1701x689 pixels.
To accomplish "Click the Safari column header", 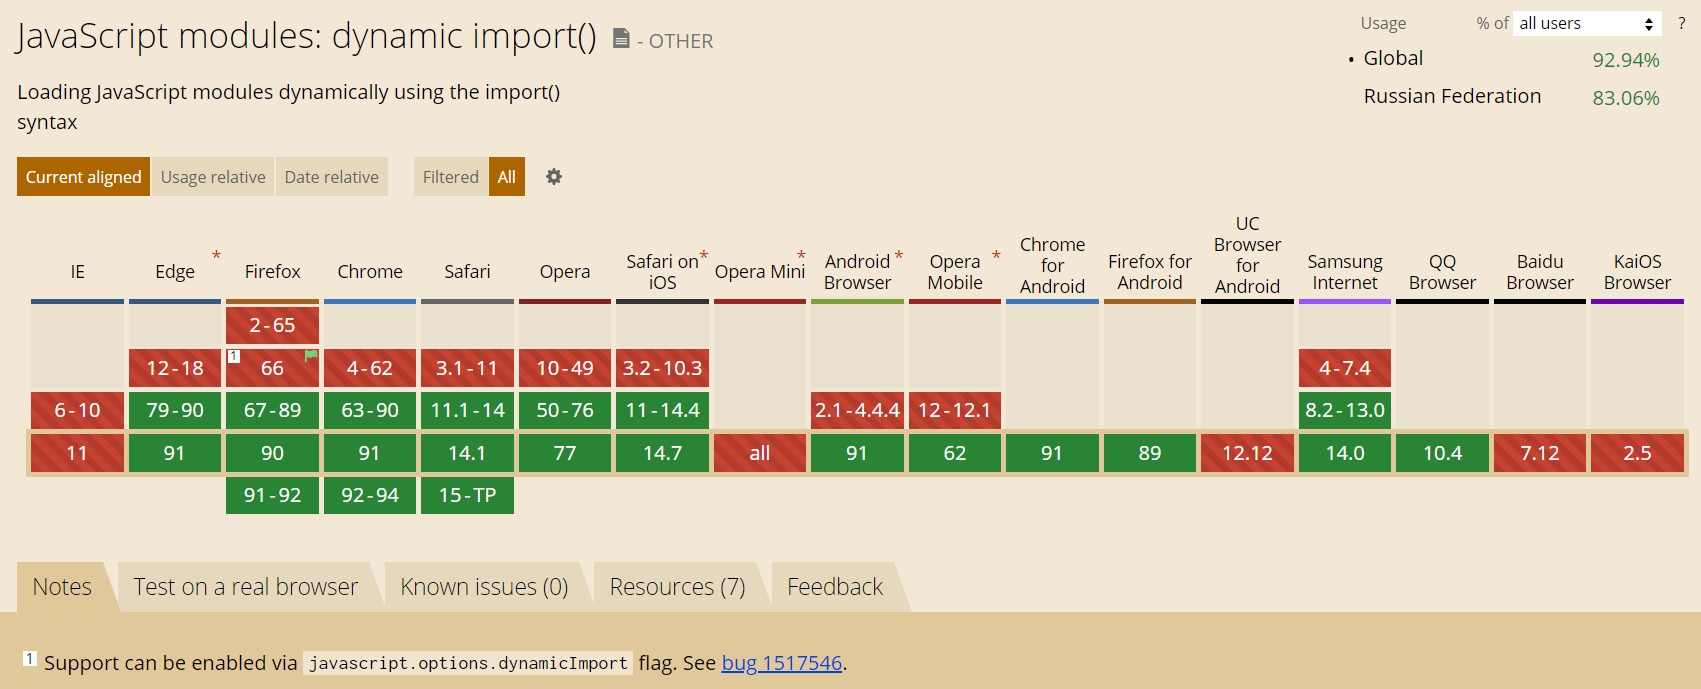I will tap(467, 272).
